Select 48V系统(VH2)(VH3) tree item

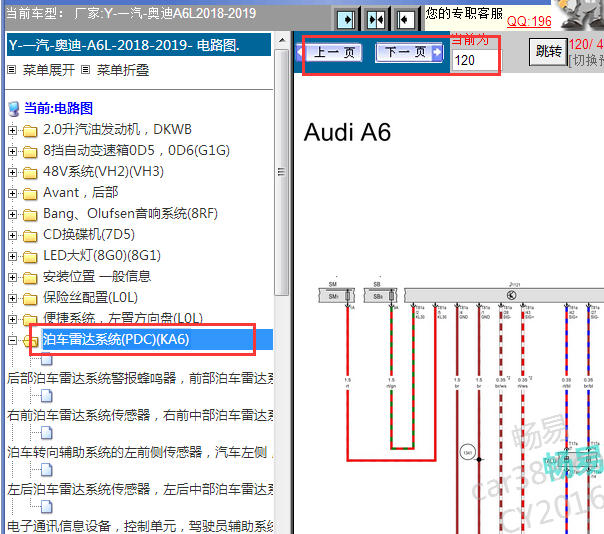(103, 171)
